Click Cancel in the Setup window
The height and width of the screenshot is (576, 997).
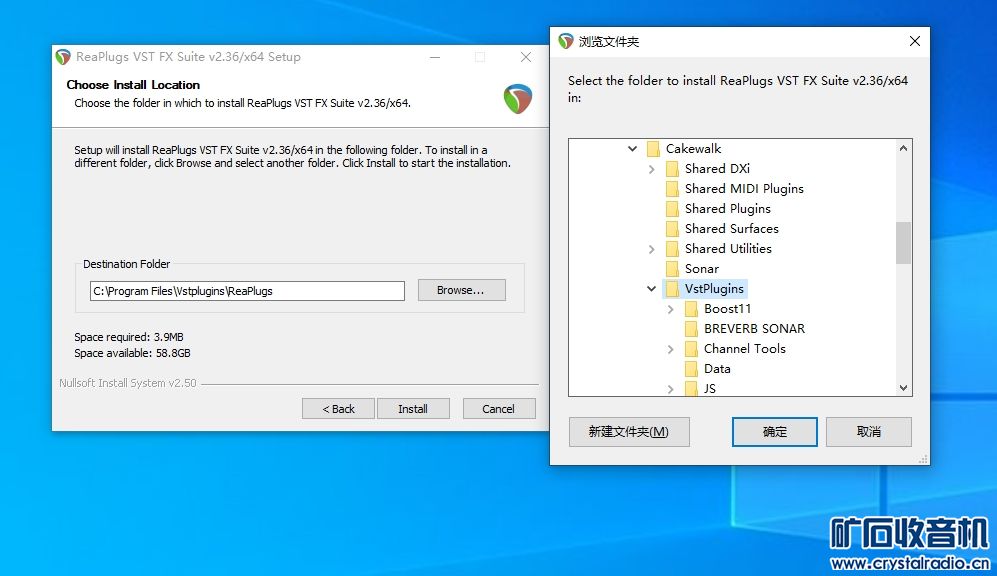(x=498, y=409)
